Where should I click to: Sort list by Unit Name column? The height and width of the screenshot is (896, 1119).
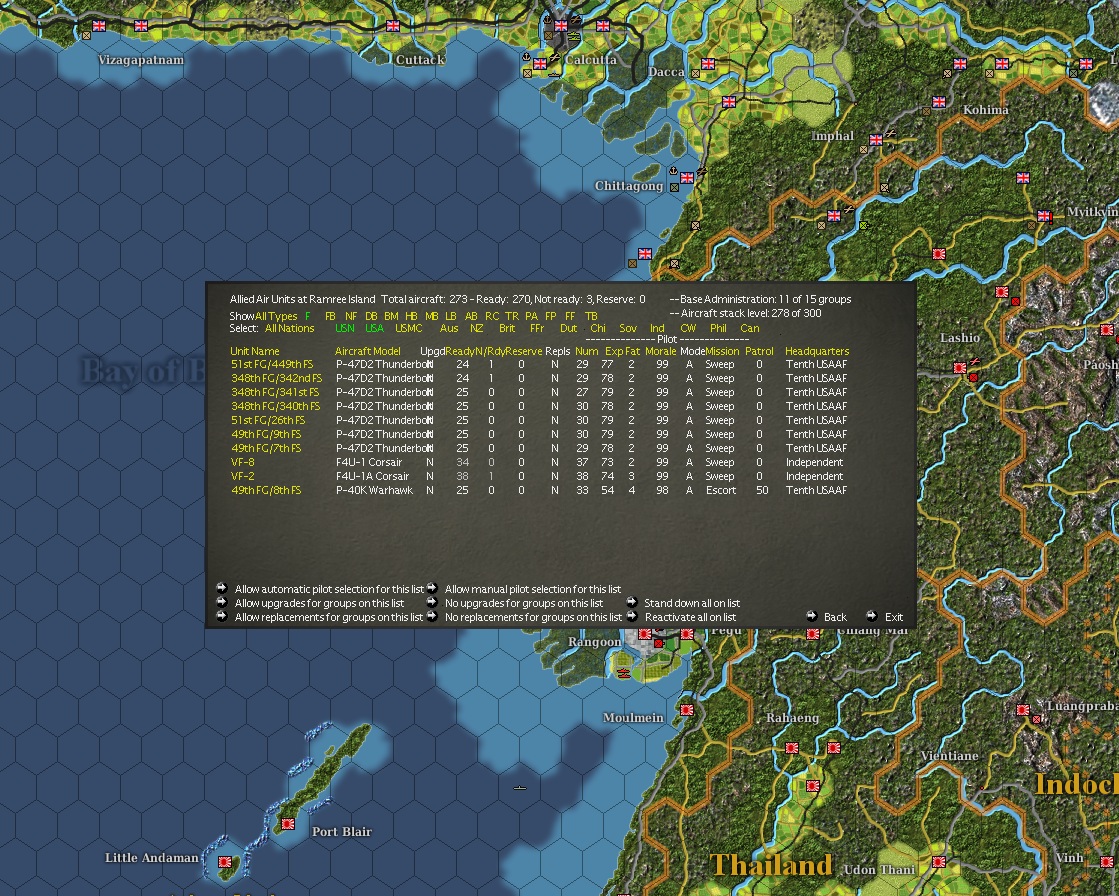pyautogui.click(x=255, y=351)
